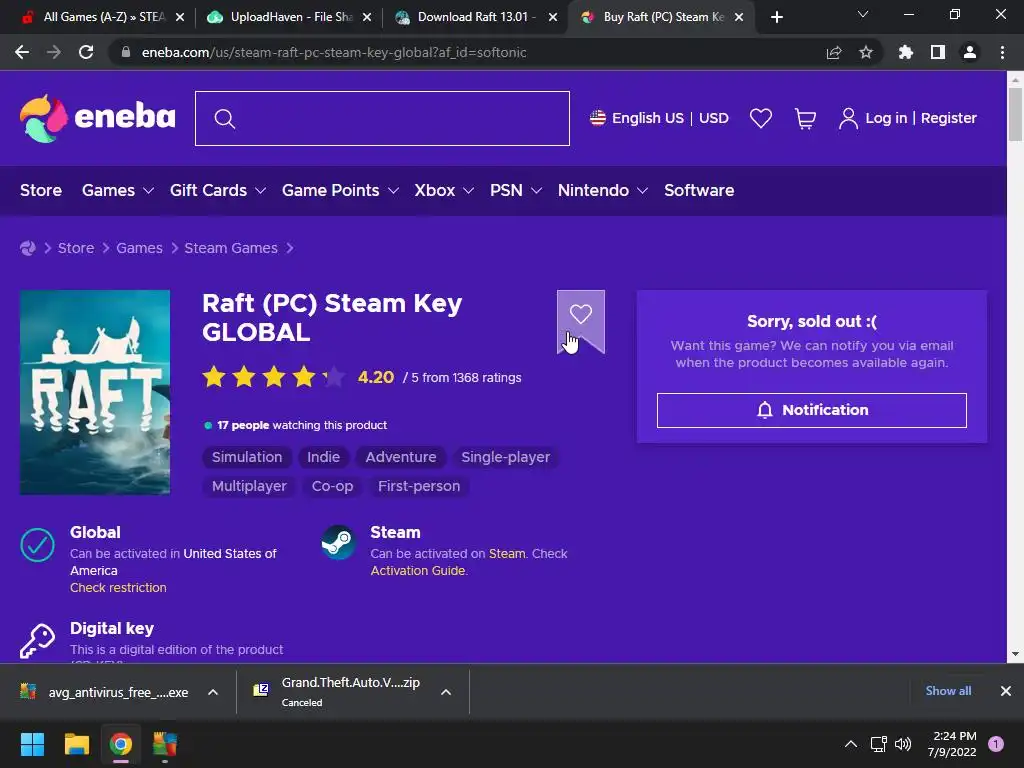Open a new browser tab

click(776, 17)
